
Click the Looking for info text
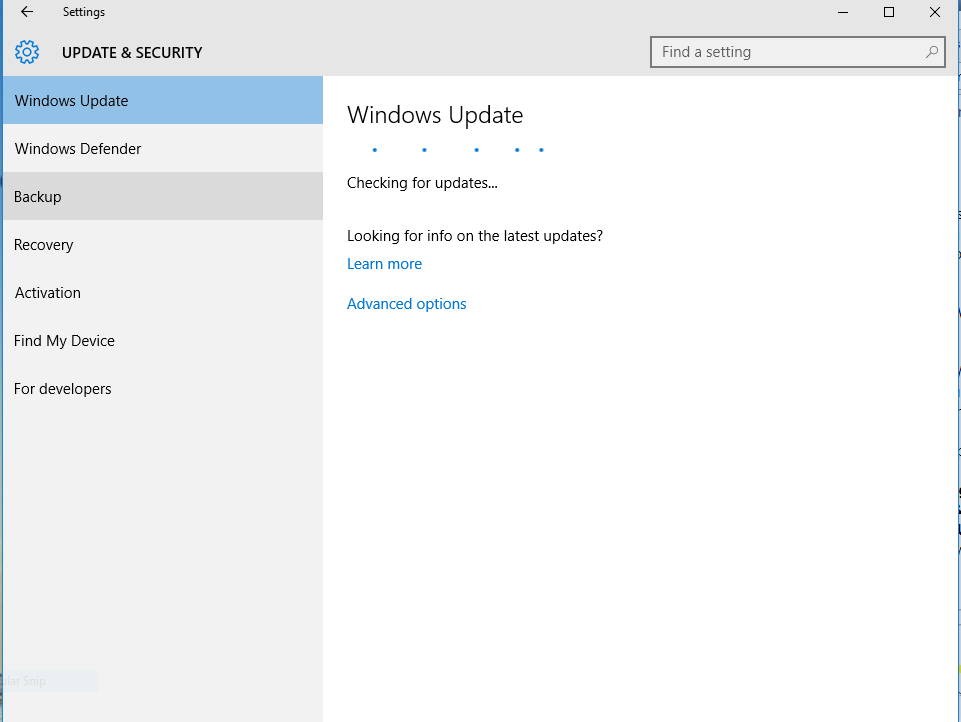click(x=475, y=236)
